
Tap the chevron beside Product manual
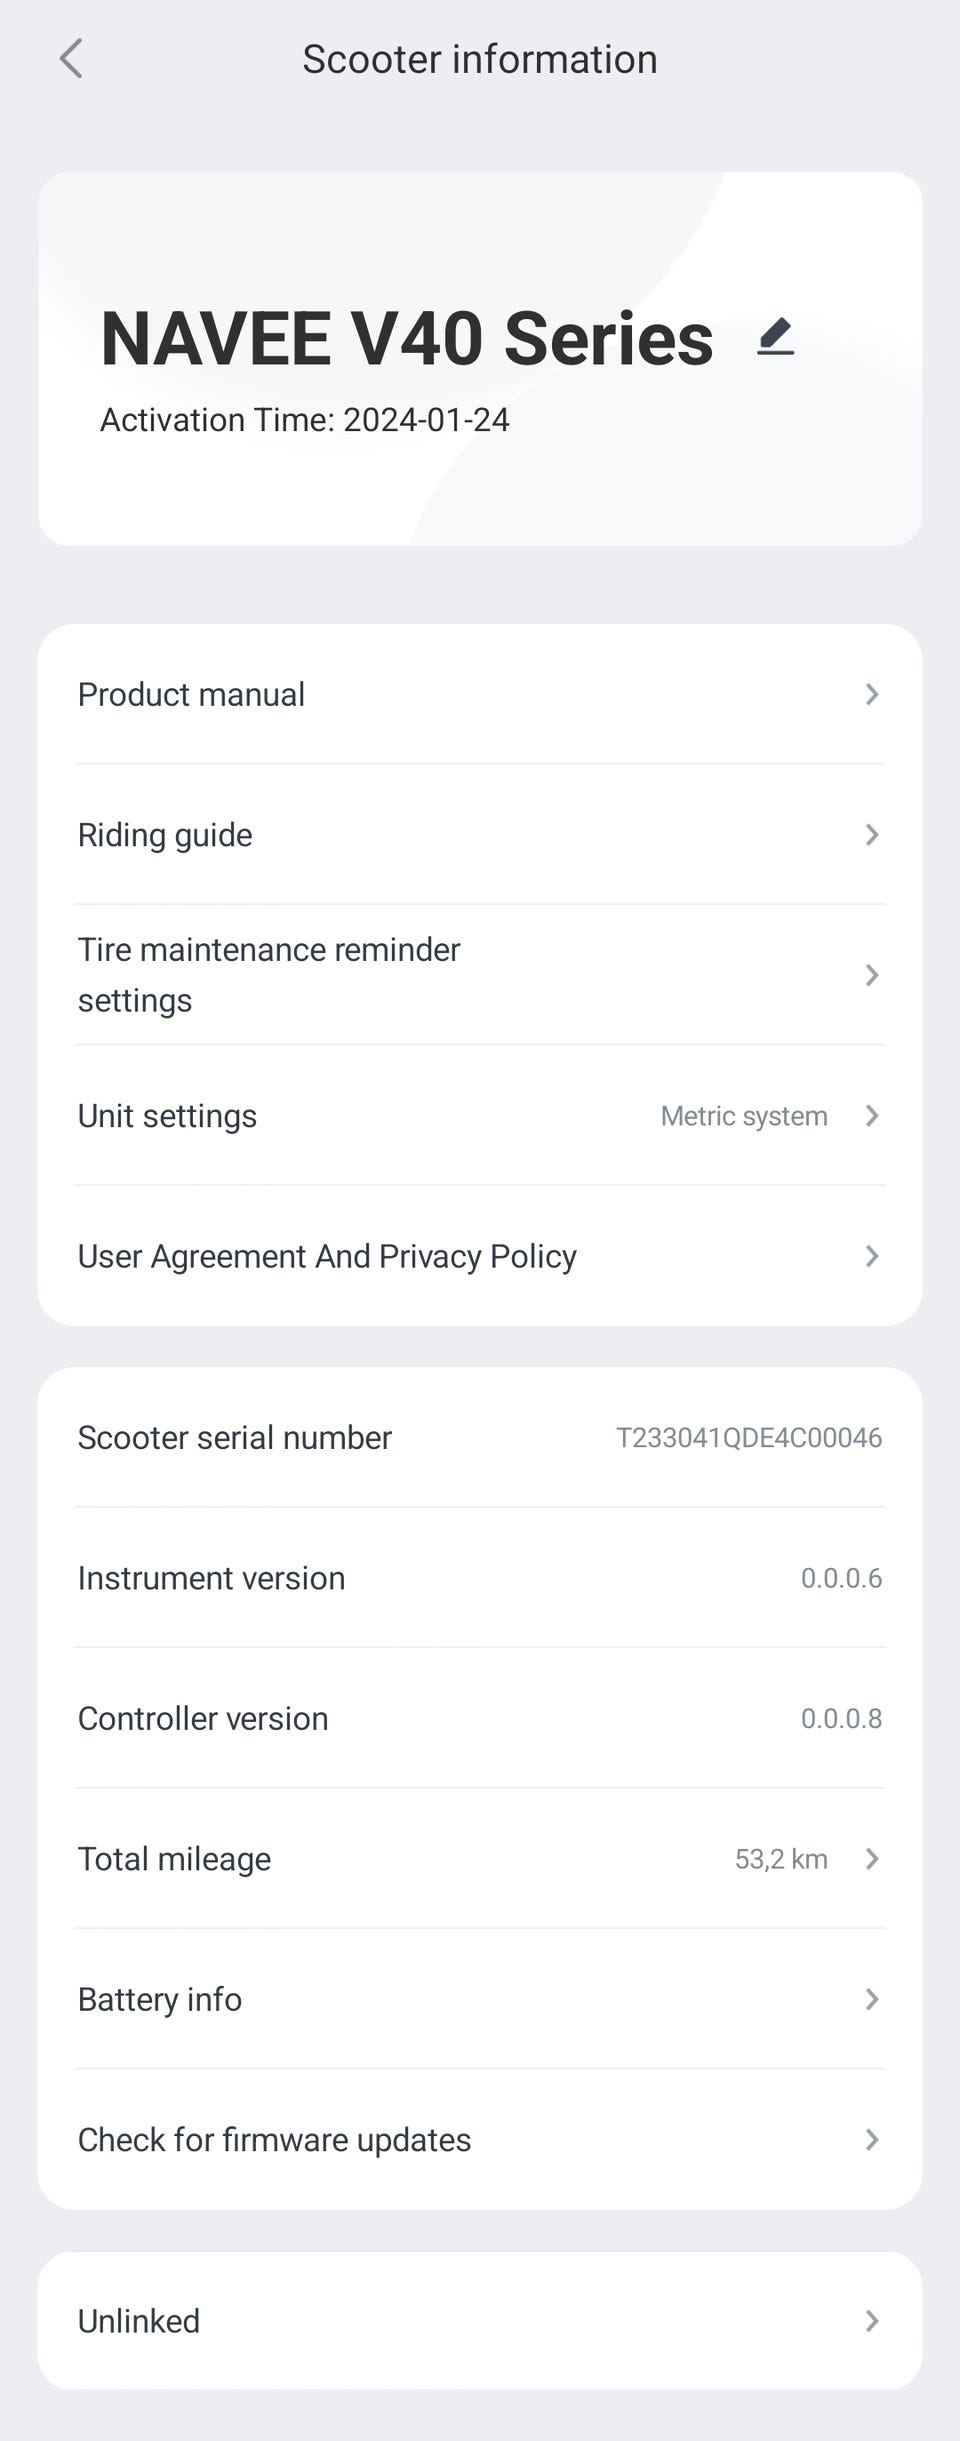coord(872,694)
